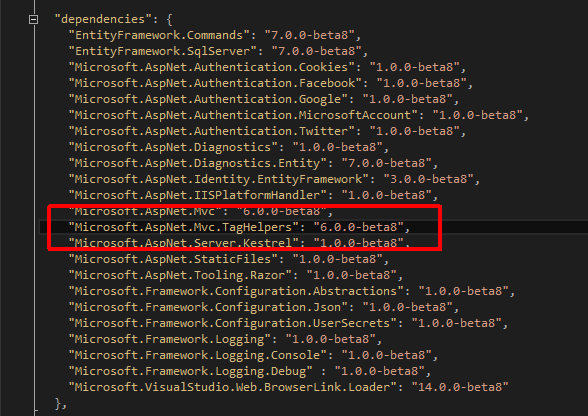Screen dimensions: 588x416
Task: Select "Microsoft.Framework.Configuration.Abstractions" entry
Action: point(236,291)
